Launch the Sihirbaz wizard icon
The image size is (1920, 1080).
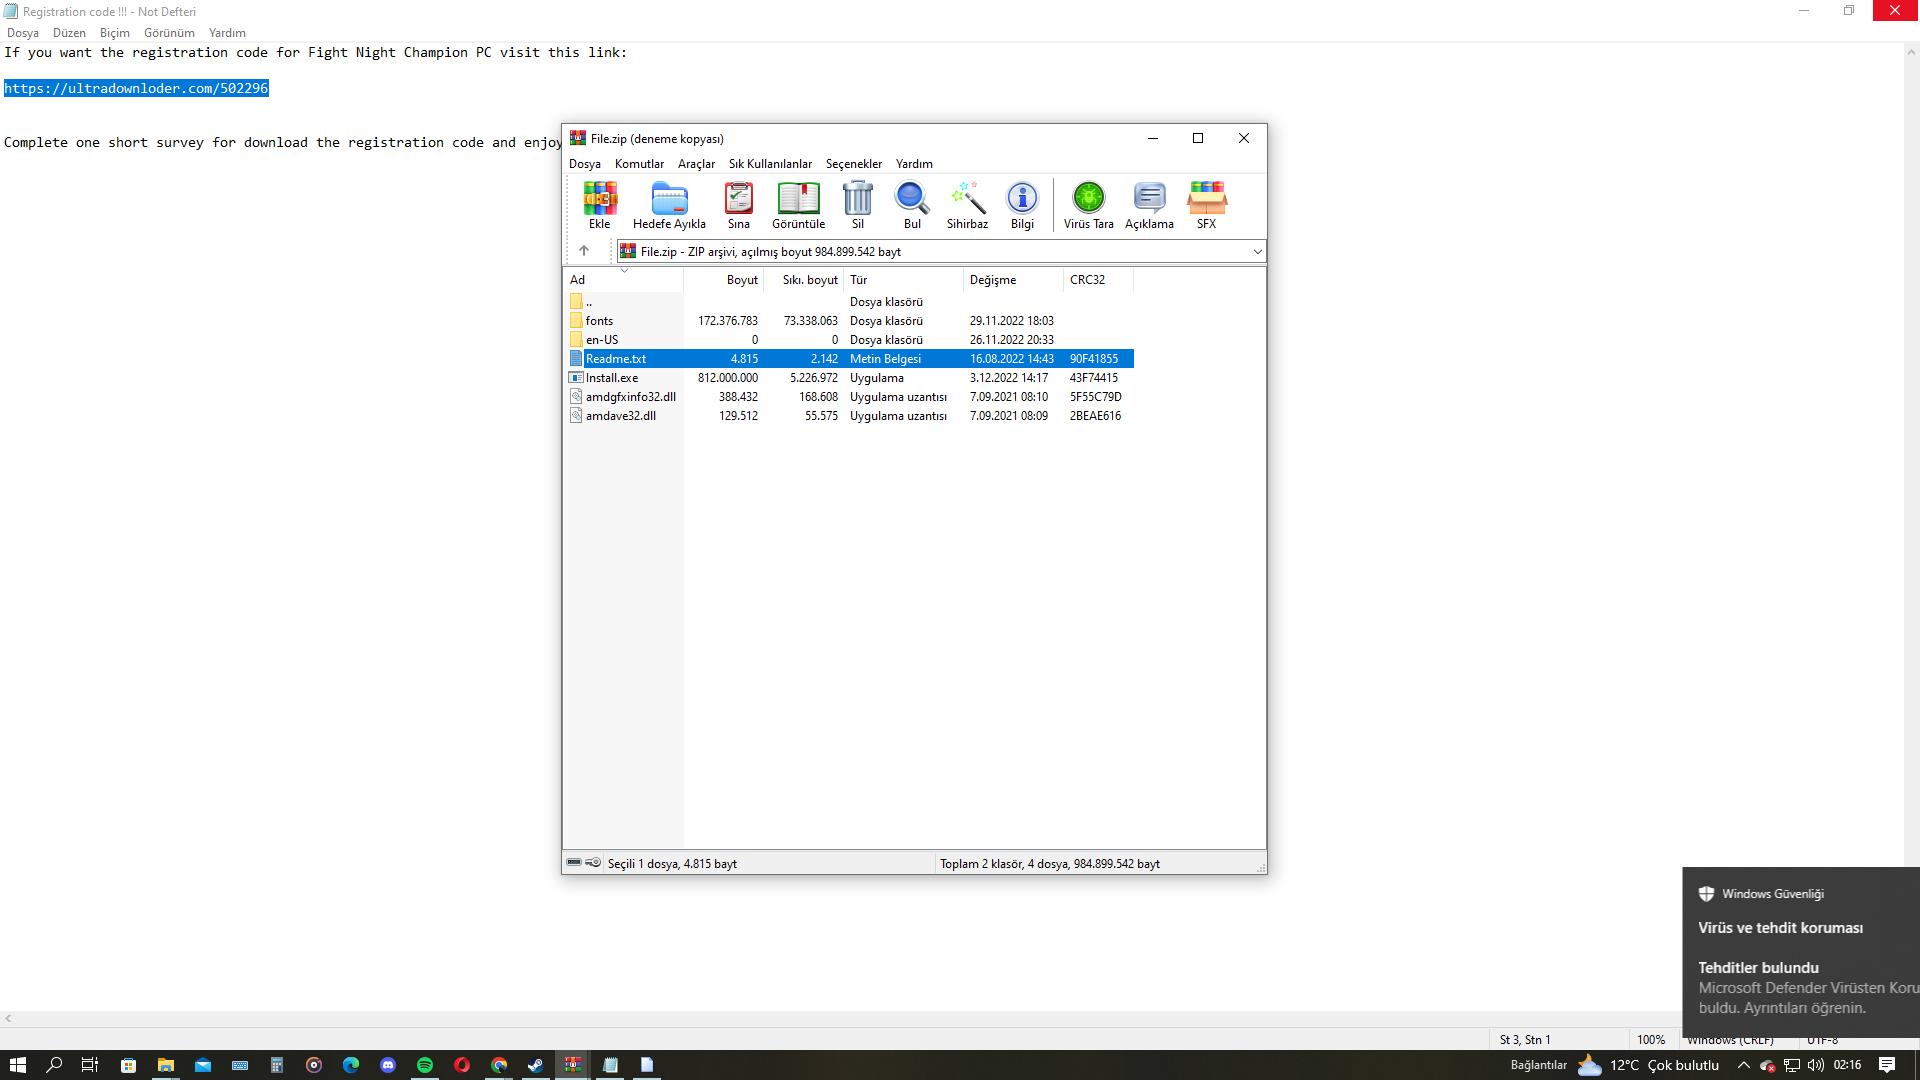point(967,204)
